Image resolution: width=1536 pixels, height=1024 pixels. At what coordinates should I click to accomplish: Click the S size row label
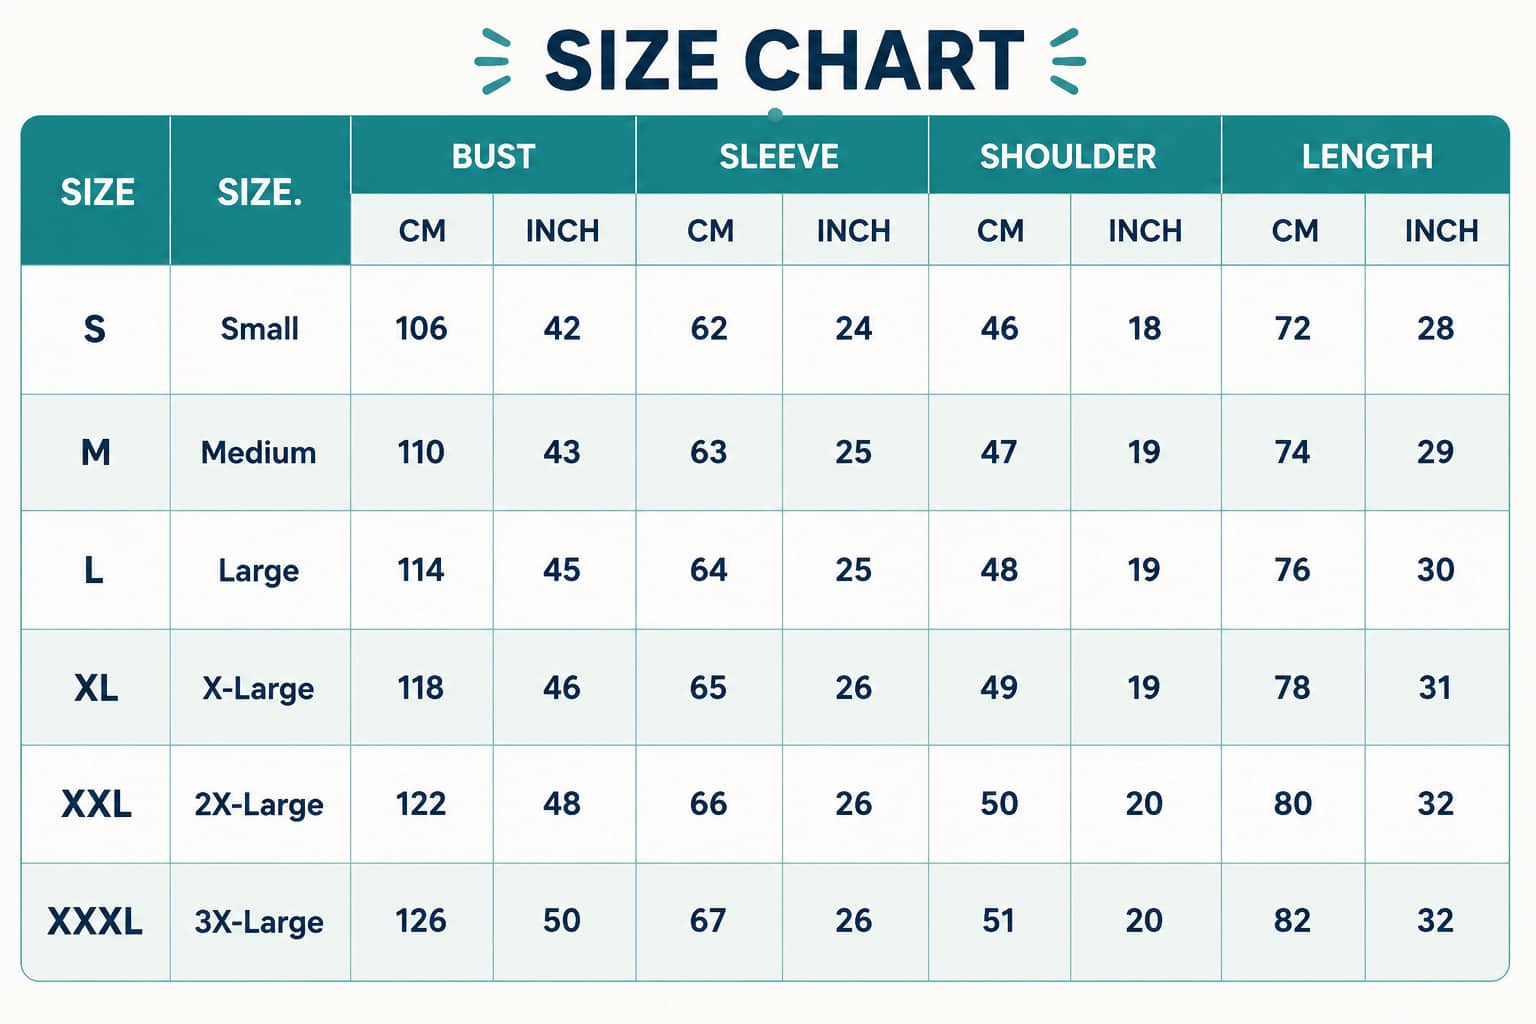pyautogui.click(x=95, y=329)
